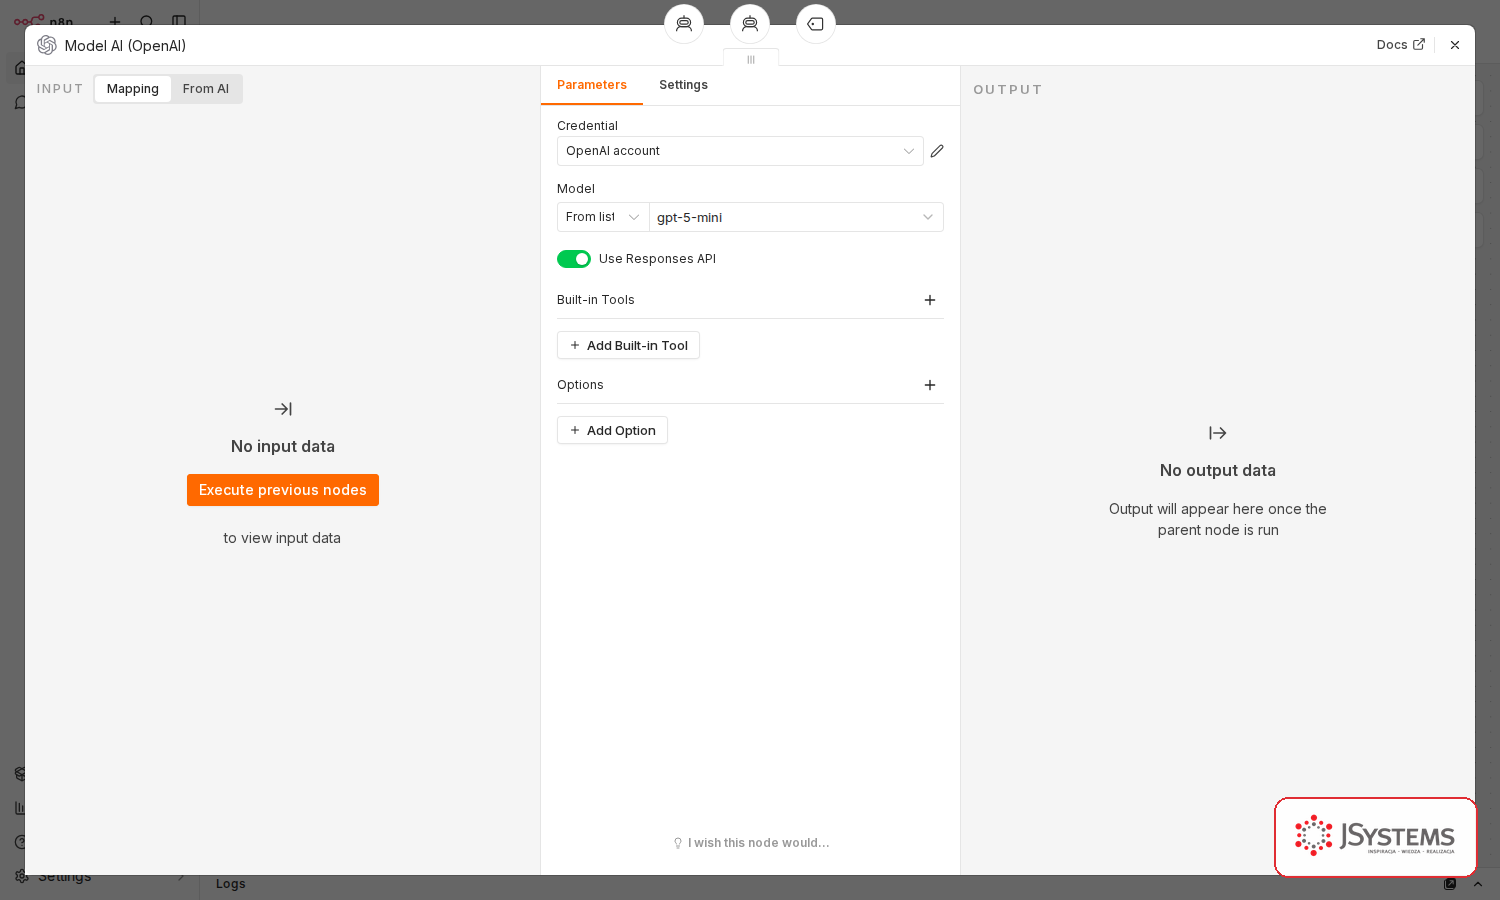Click Execute previous nodes button
Viewport: 1500px width, 900px height.
[x=283, y=490]
